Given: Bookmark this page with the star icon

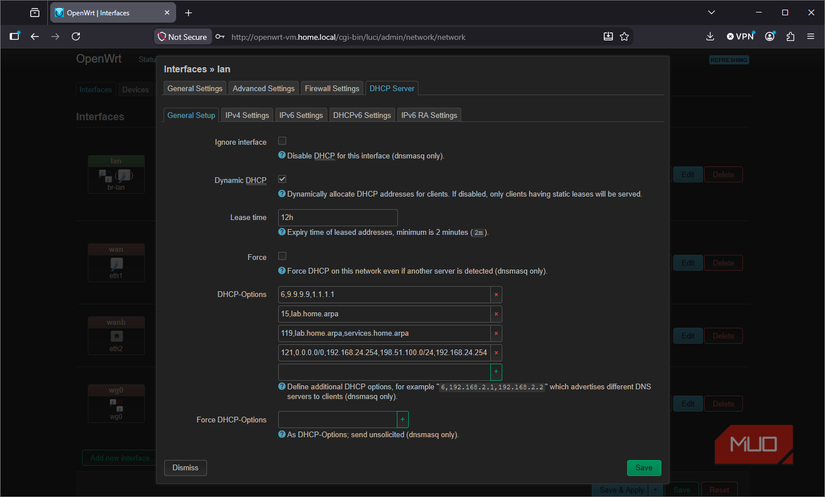Looking at the screenshot, I should pos(624,37).
